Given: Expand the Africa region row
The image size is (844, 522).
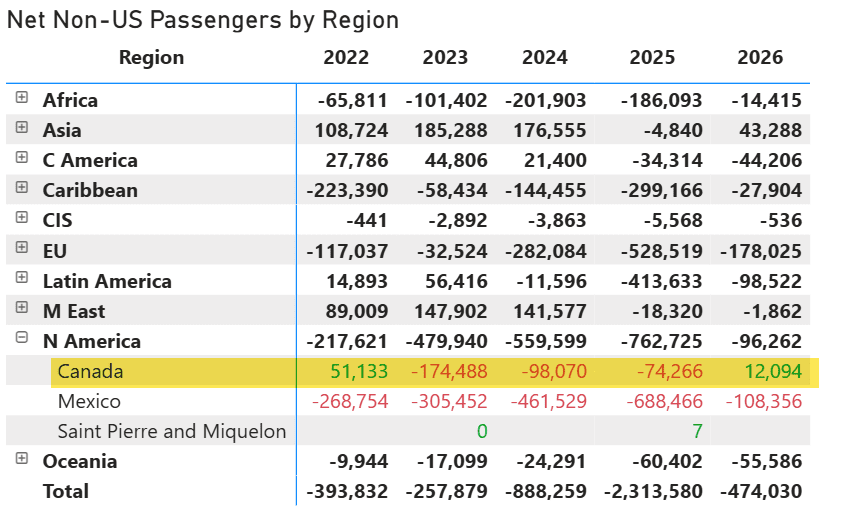Looking at the screenshot, I should [22, 98].
